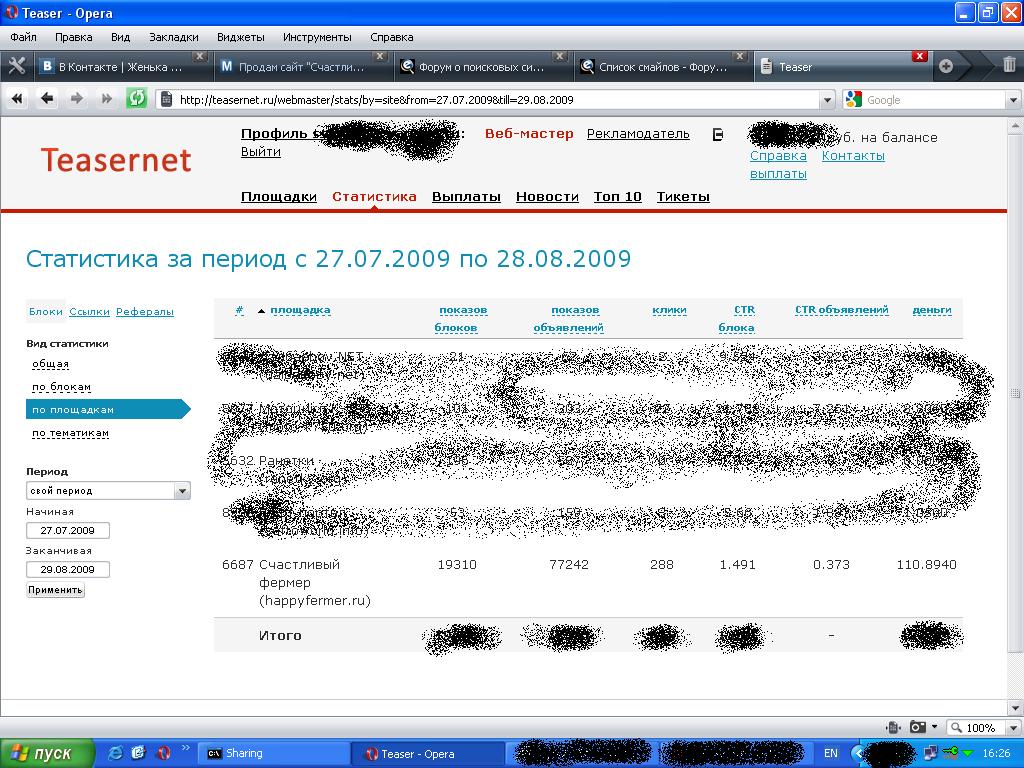The width and height of the screenshot is (1024, 768).
Task: Click the page vertical scrollbar down arrow
Action: pos(1015,708)
